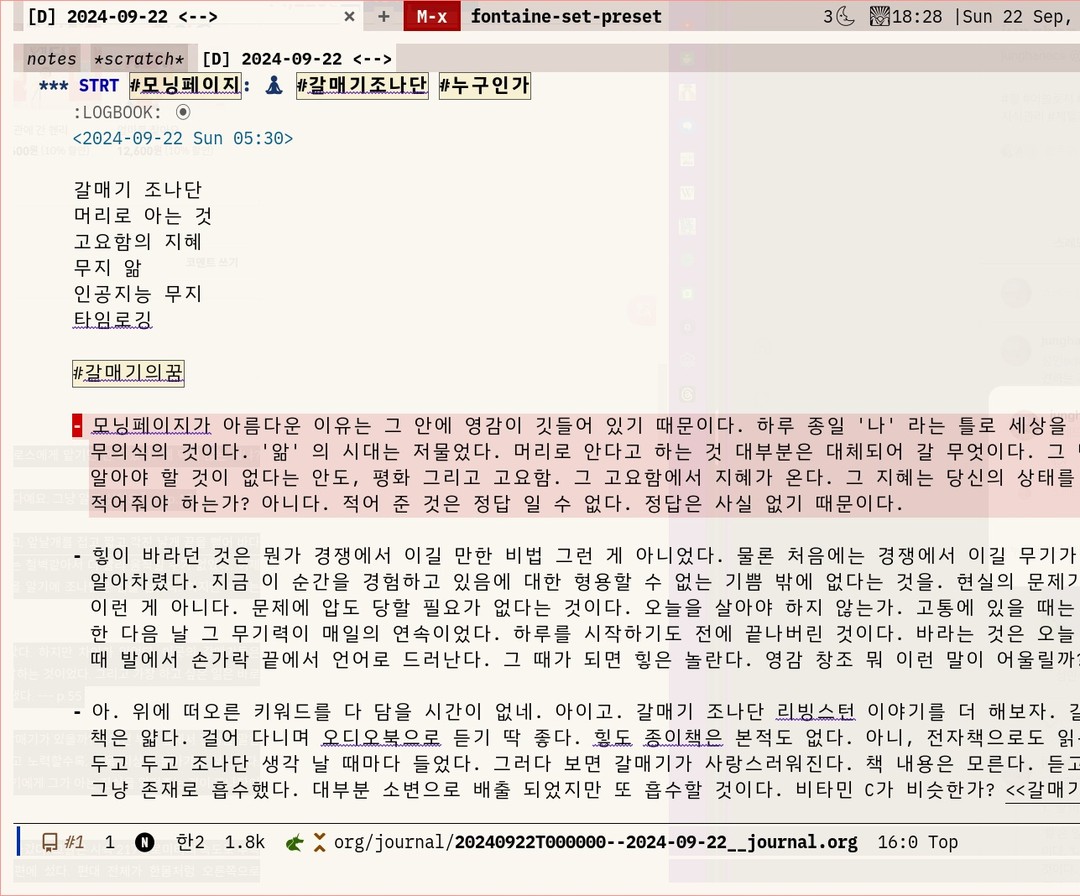The height and width of the screenshot is (896, 1080).
Task: Close the [D] 2024-09-22 tab
Action: tap(349, 16)
